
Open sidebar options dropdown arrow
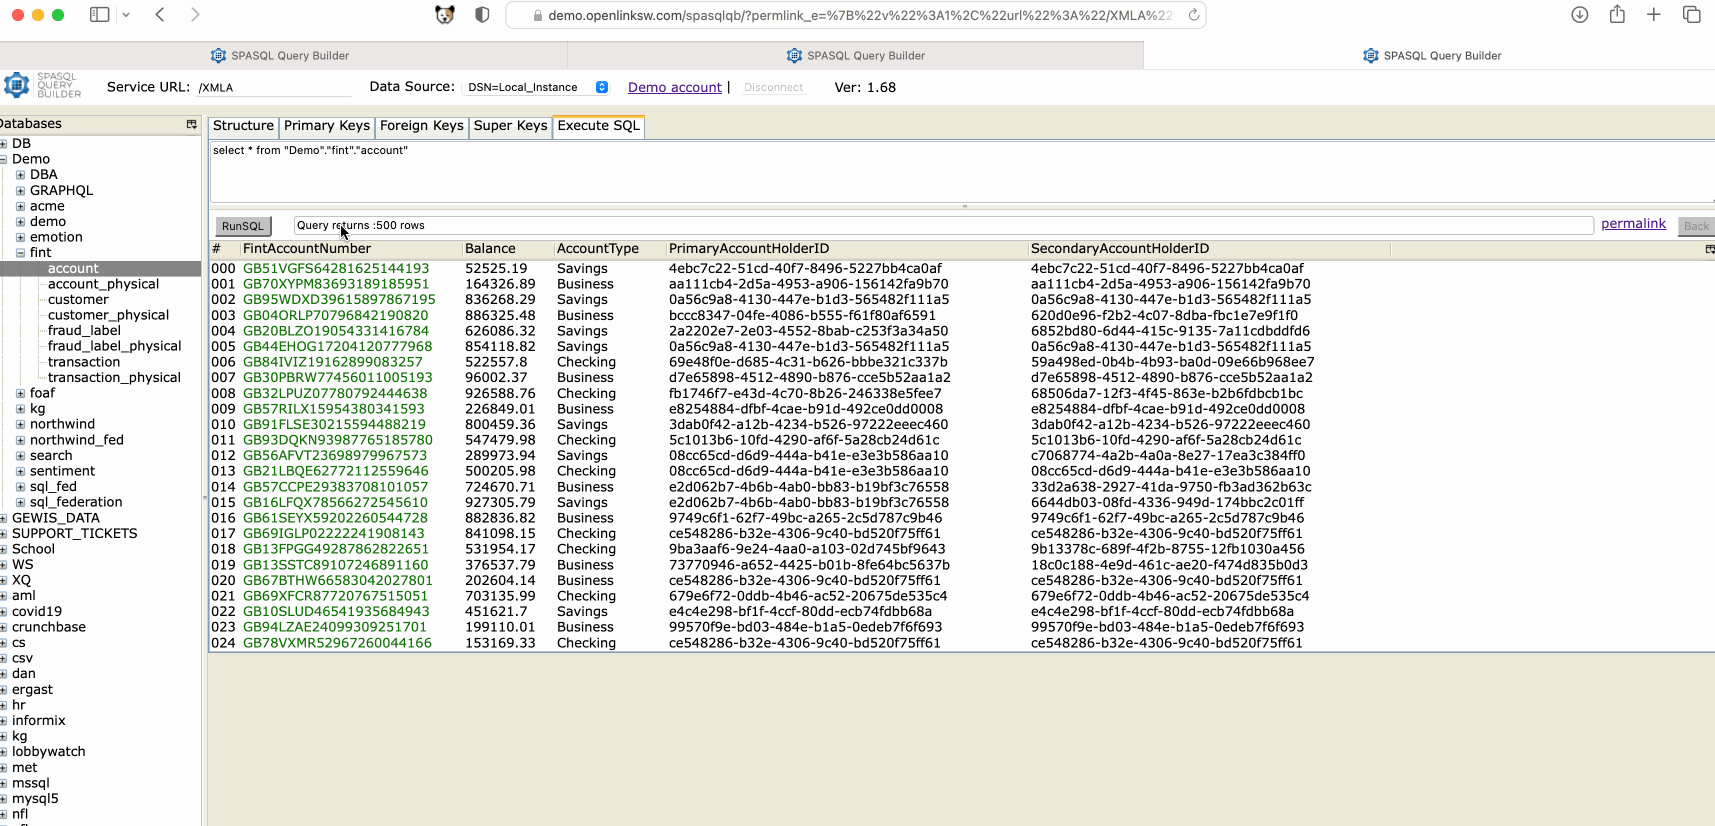coord(126,15)
